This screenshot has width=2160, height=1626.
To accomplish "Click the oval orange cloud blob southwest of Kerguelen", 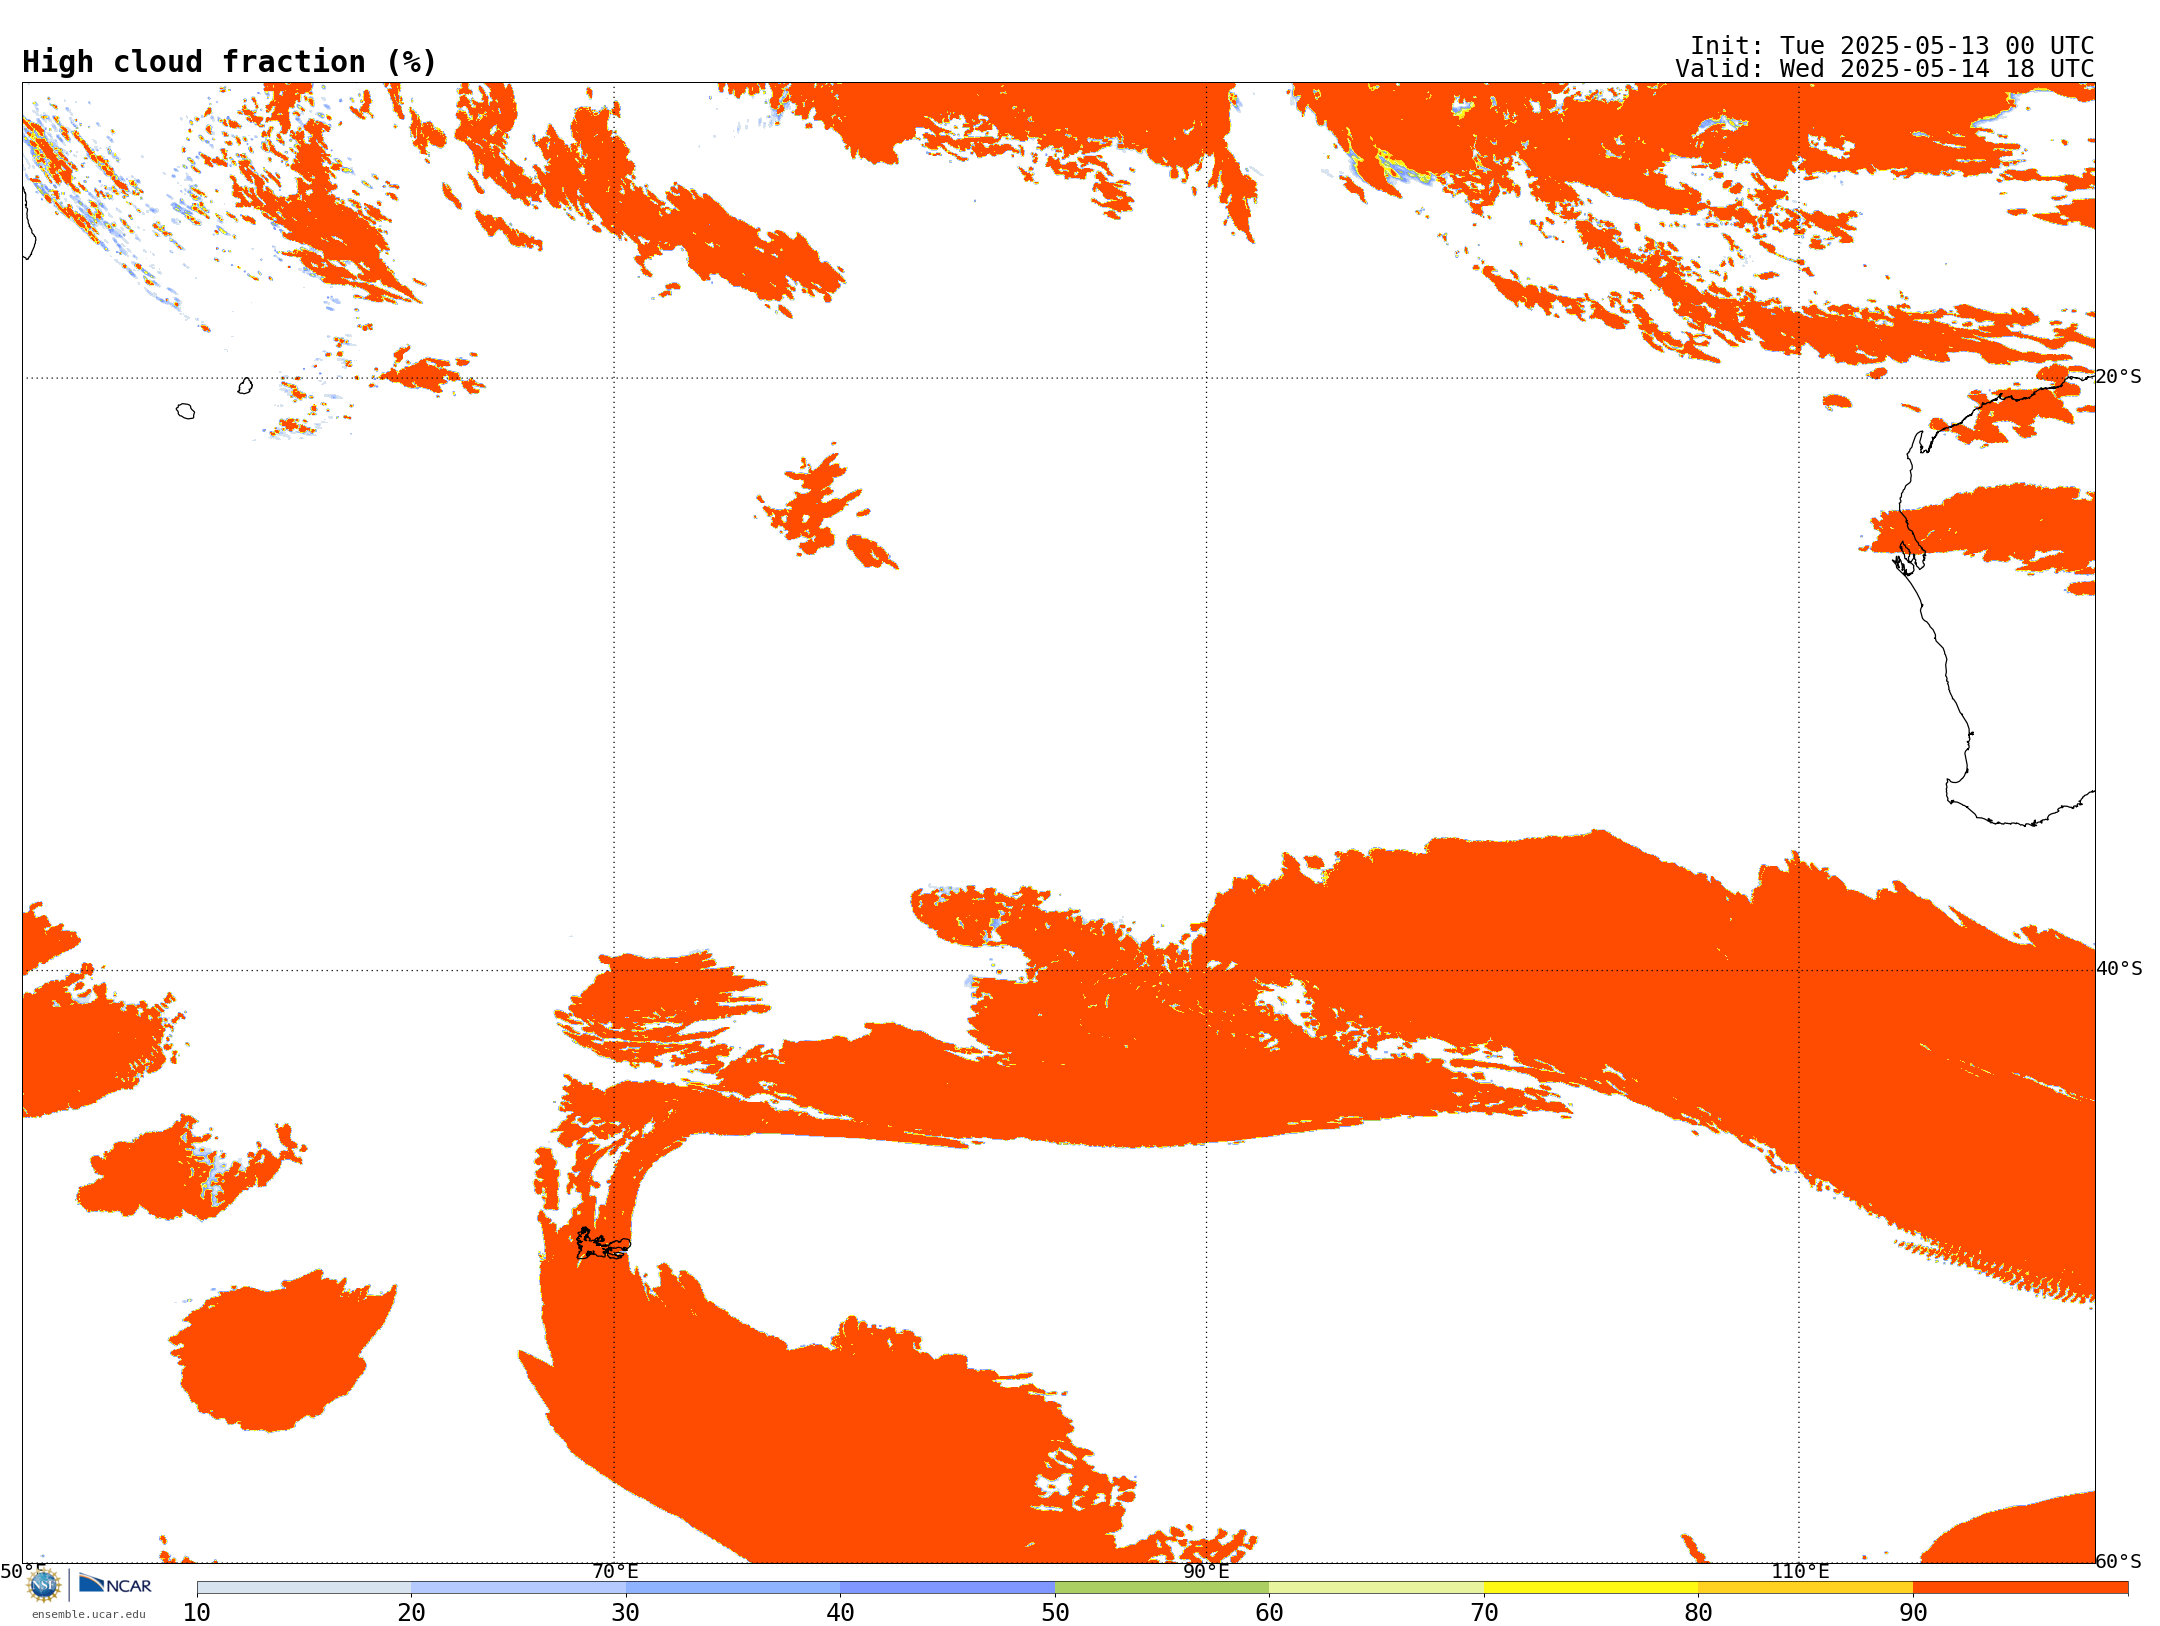I will (282, 1350).
